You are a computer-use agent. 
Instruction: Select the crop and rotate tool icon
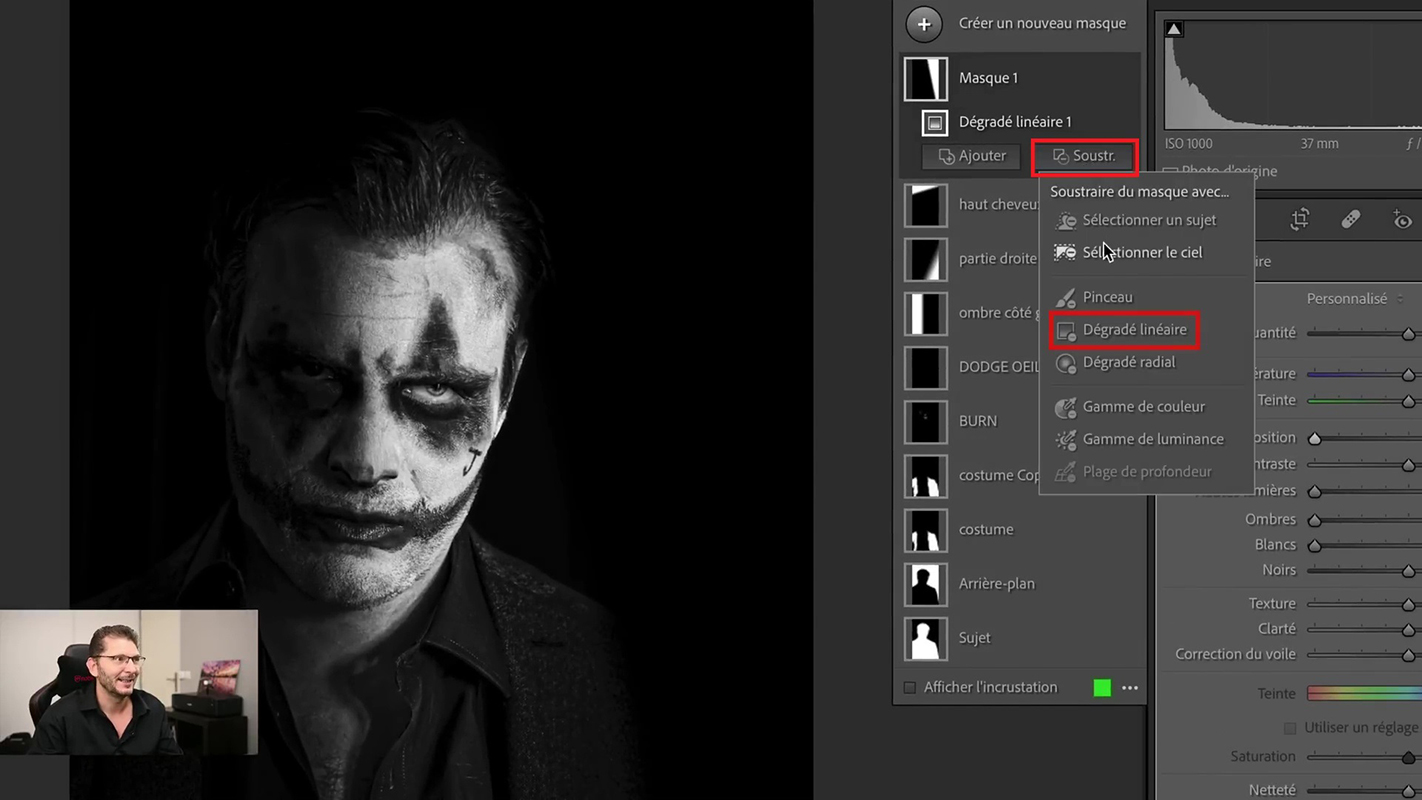point(1299,220)
